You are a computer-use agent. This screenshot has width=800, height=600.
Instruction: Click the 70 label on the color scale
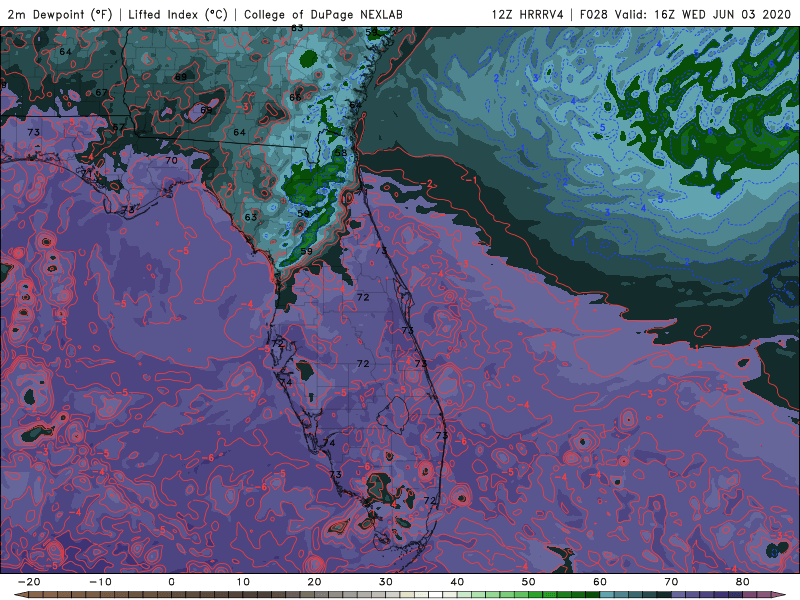click(x=671, y=582)
